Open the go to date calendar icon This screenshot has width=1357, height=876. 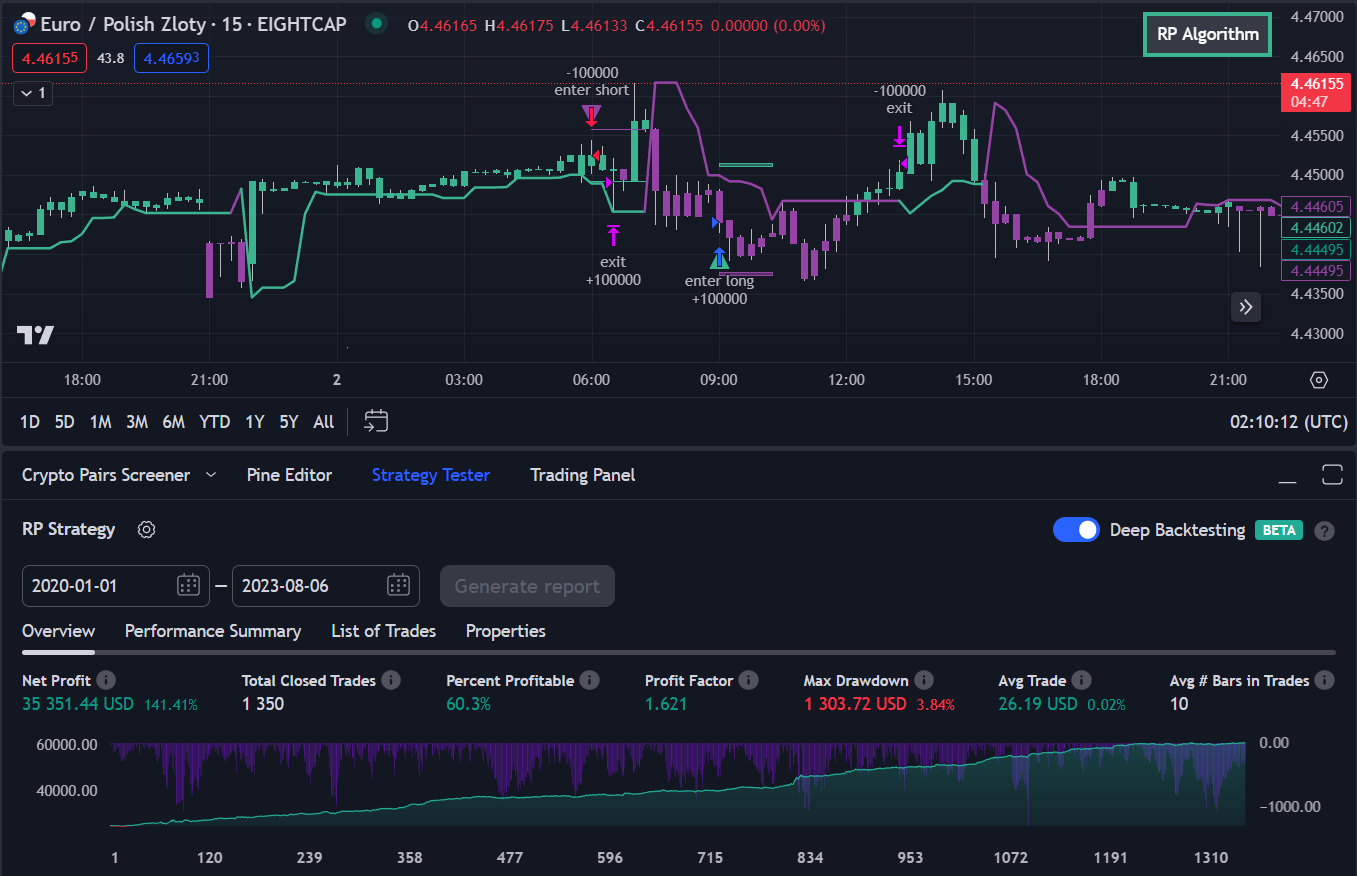pos(376,421)
